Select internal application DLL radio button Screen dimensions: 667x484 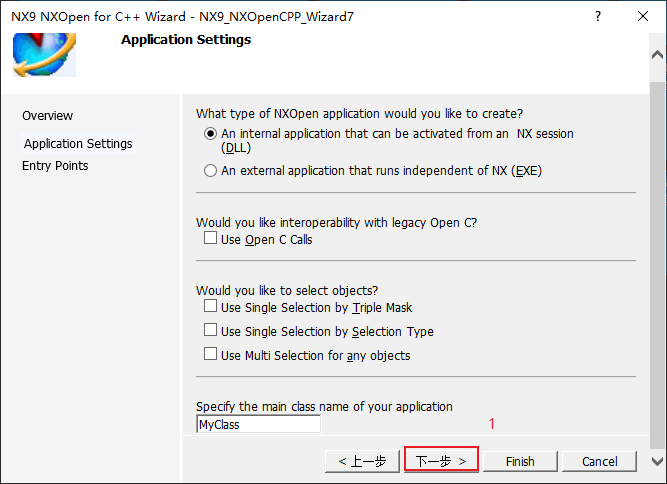(x=210, y=134)
